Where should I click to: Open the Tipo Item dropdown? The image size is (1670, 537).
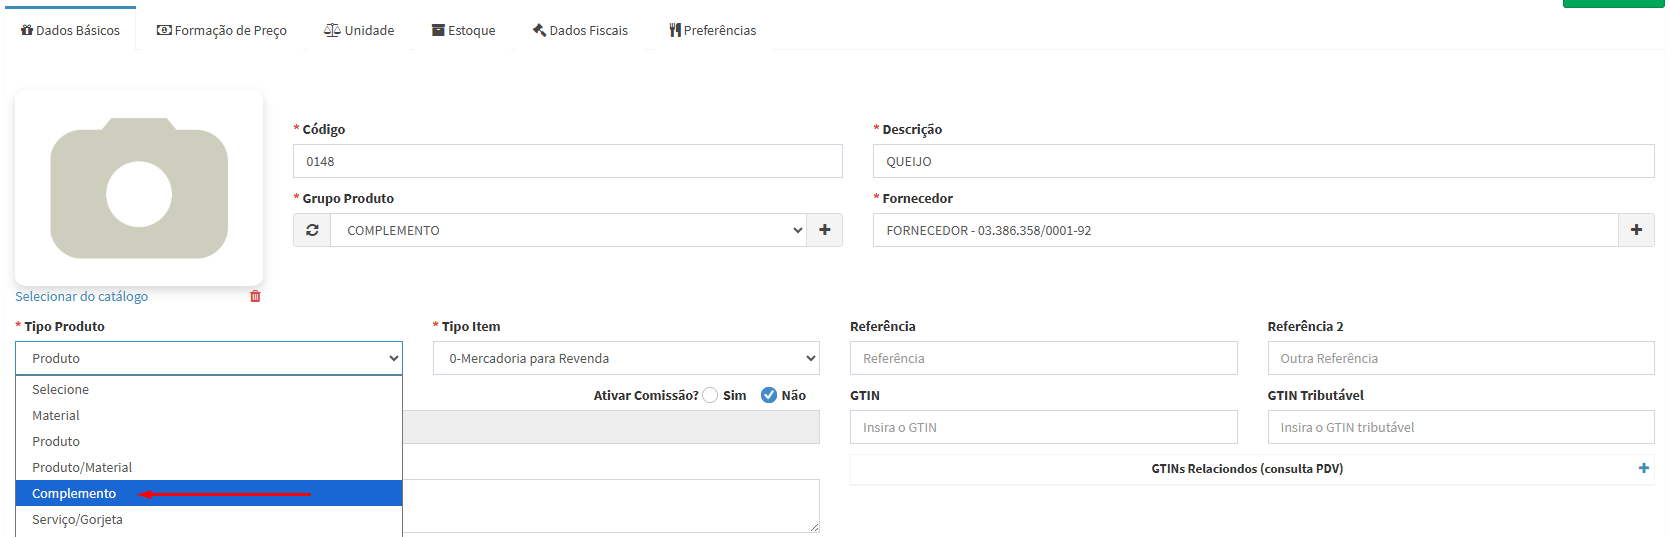(x=626, y=358)
